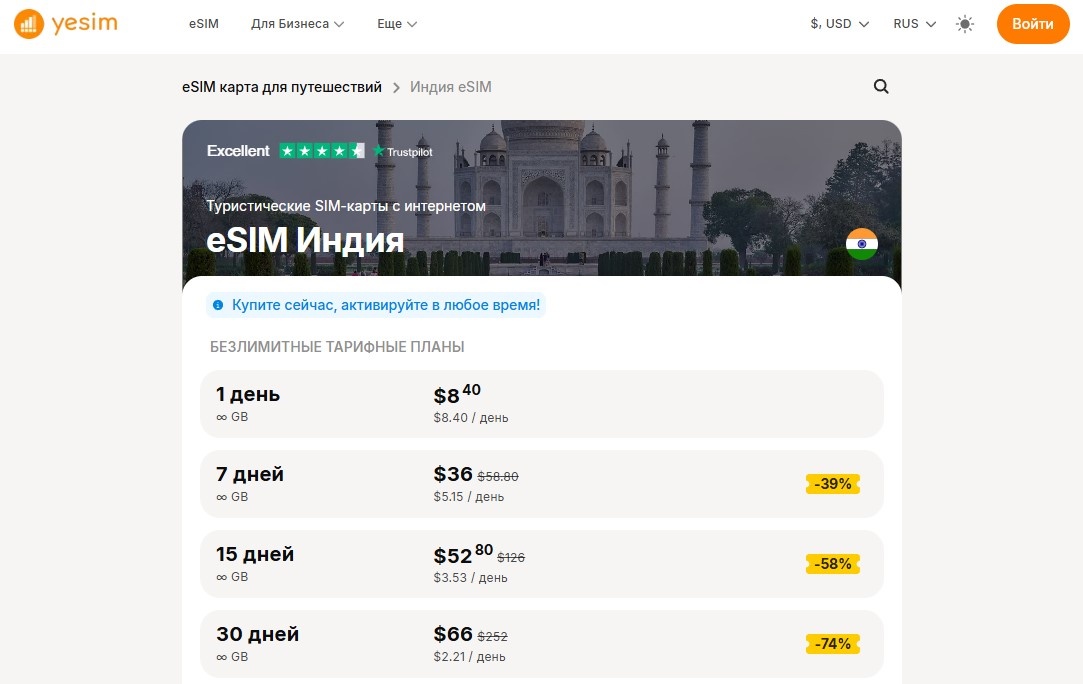The image size is (1083, 684).
Task: Select the eSIM menu item
Action: click(x=203, y=23)
